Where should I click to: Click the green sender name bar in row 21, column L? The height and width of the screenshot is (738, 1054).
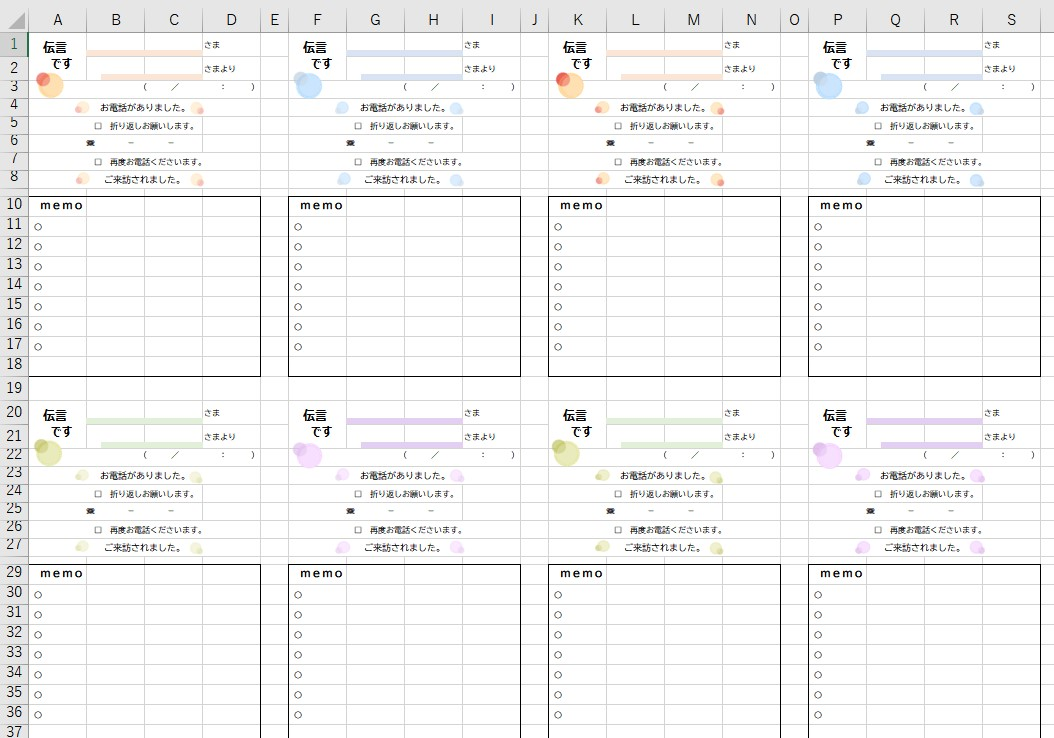coord(672,446)
